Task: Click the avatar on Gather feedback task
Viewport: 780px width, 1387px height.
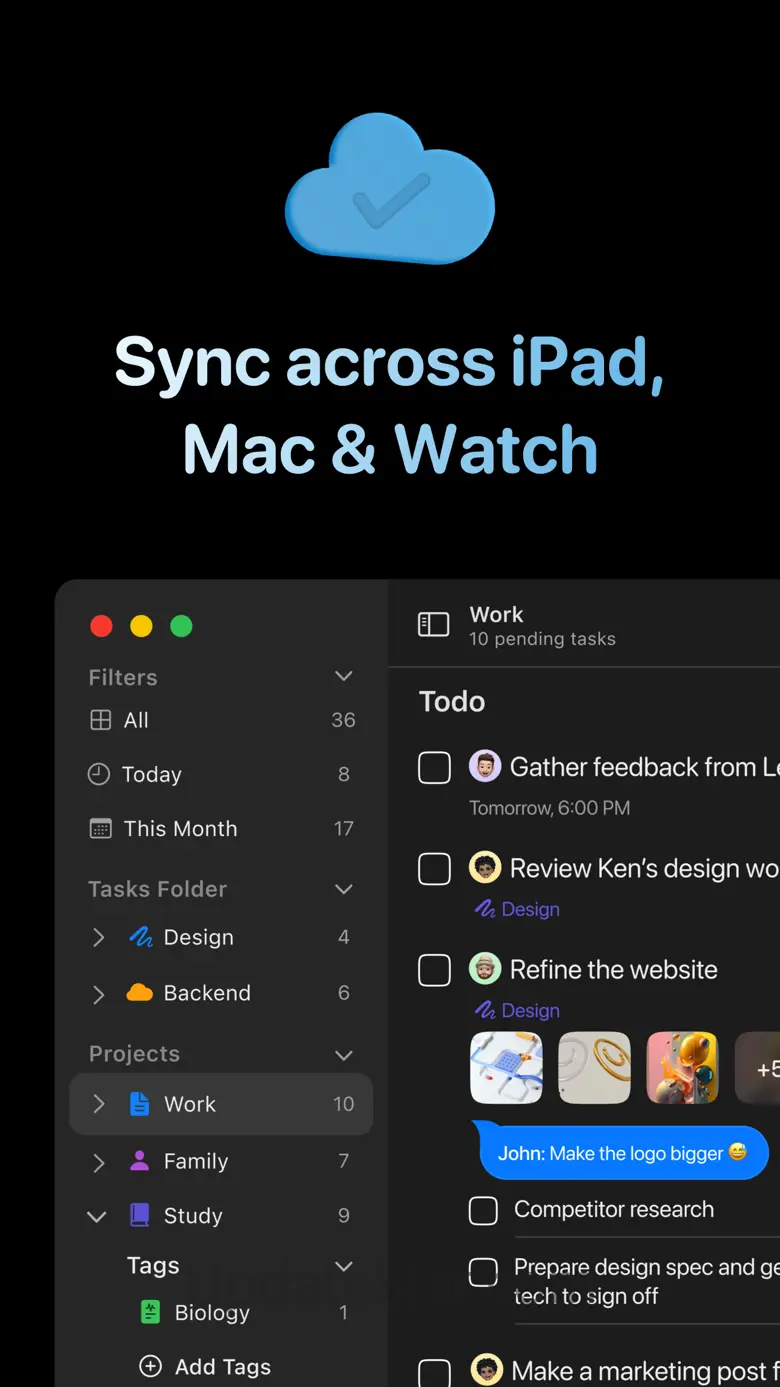Action: point(485,767)
